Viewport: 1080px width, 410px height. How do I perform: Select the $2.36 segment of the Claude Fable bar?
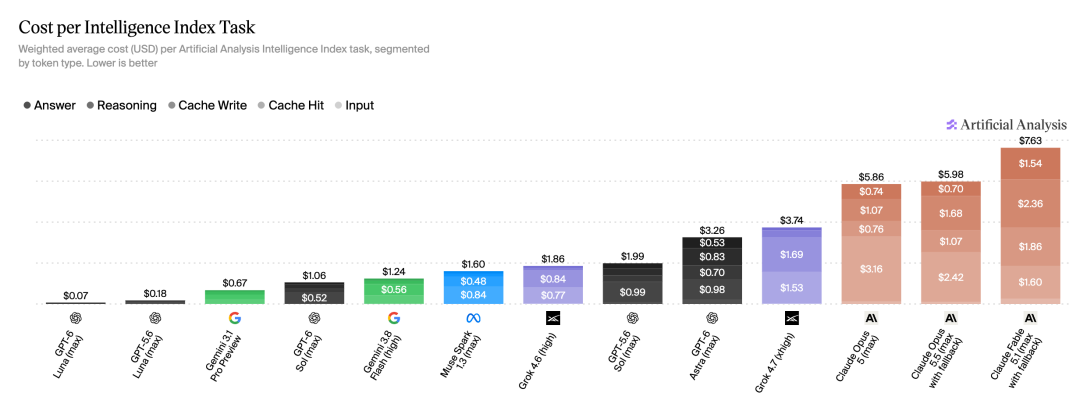[x=1030, y=203]
